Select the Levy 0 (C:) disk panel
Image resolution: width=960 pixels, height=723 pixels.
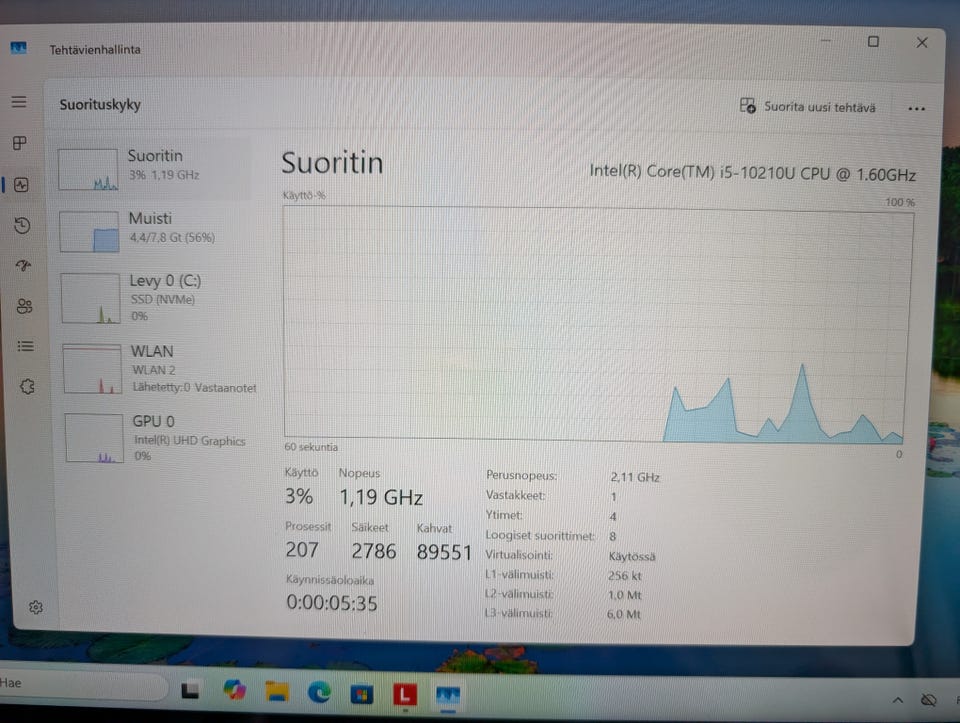[157, 298]
